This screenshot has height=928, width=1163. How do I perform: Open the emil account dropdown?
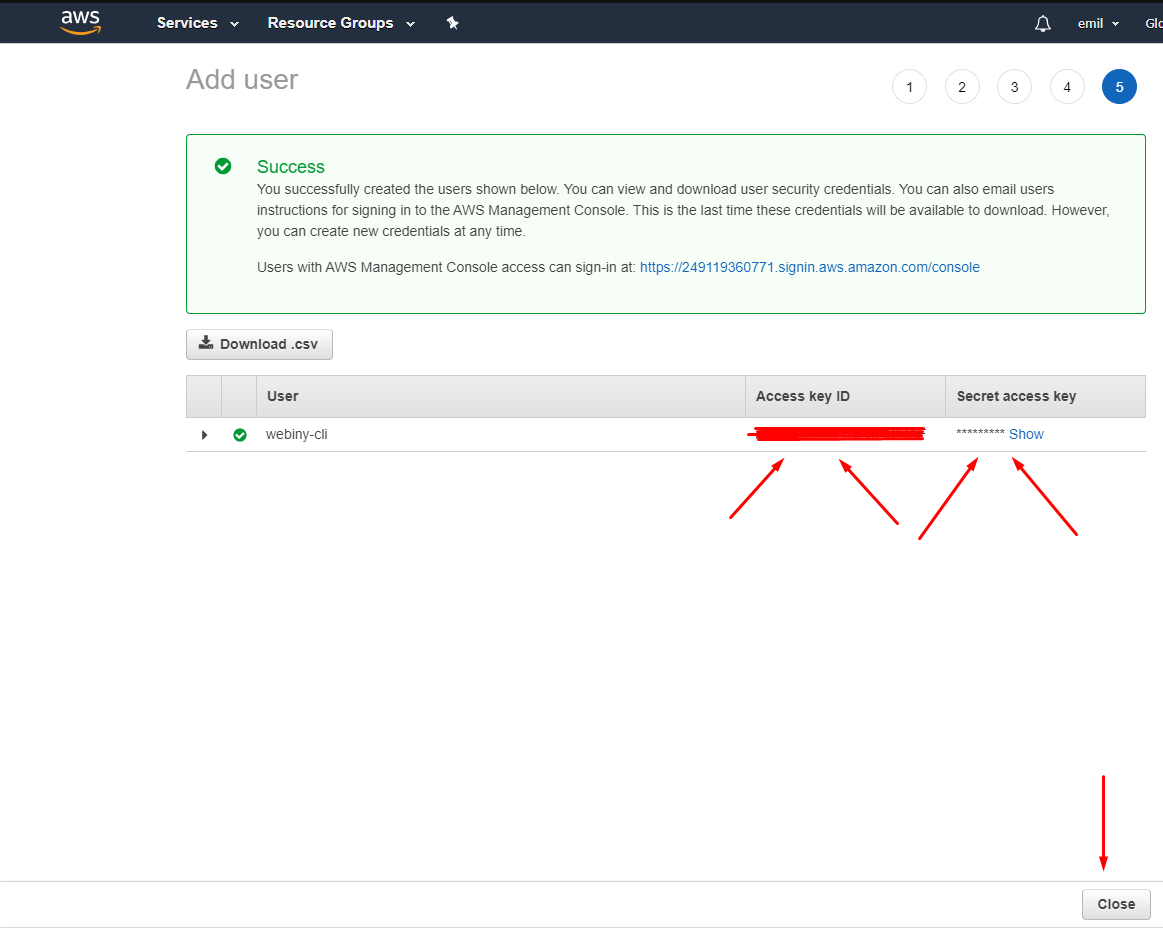1097,22
